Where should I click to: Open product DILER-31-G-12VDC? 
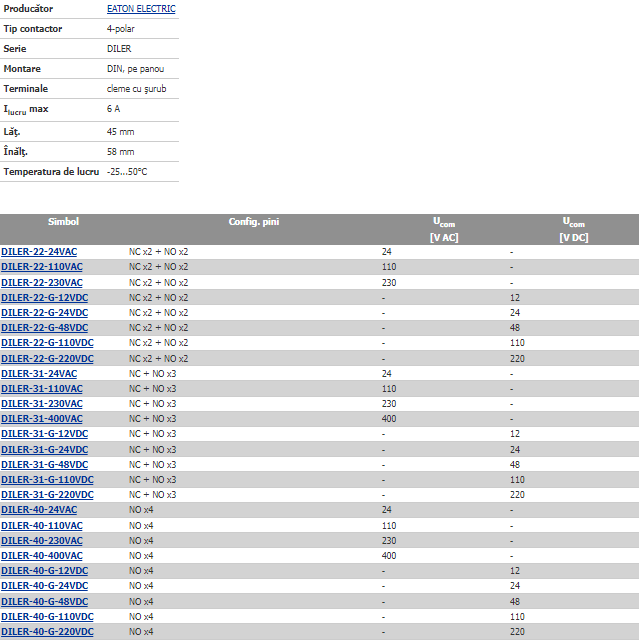(x=45, y=434)
